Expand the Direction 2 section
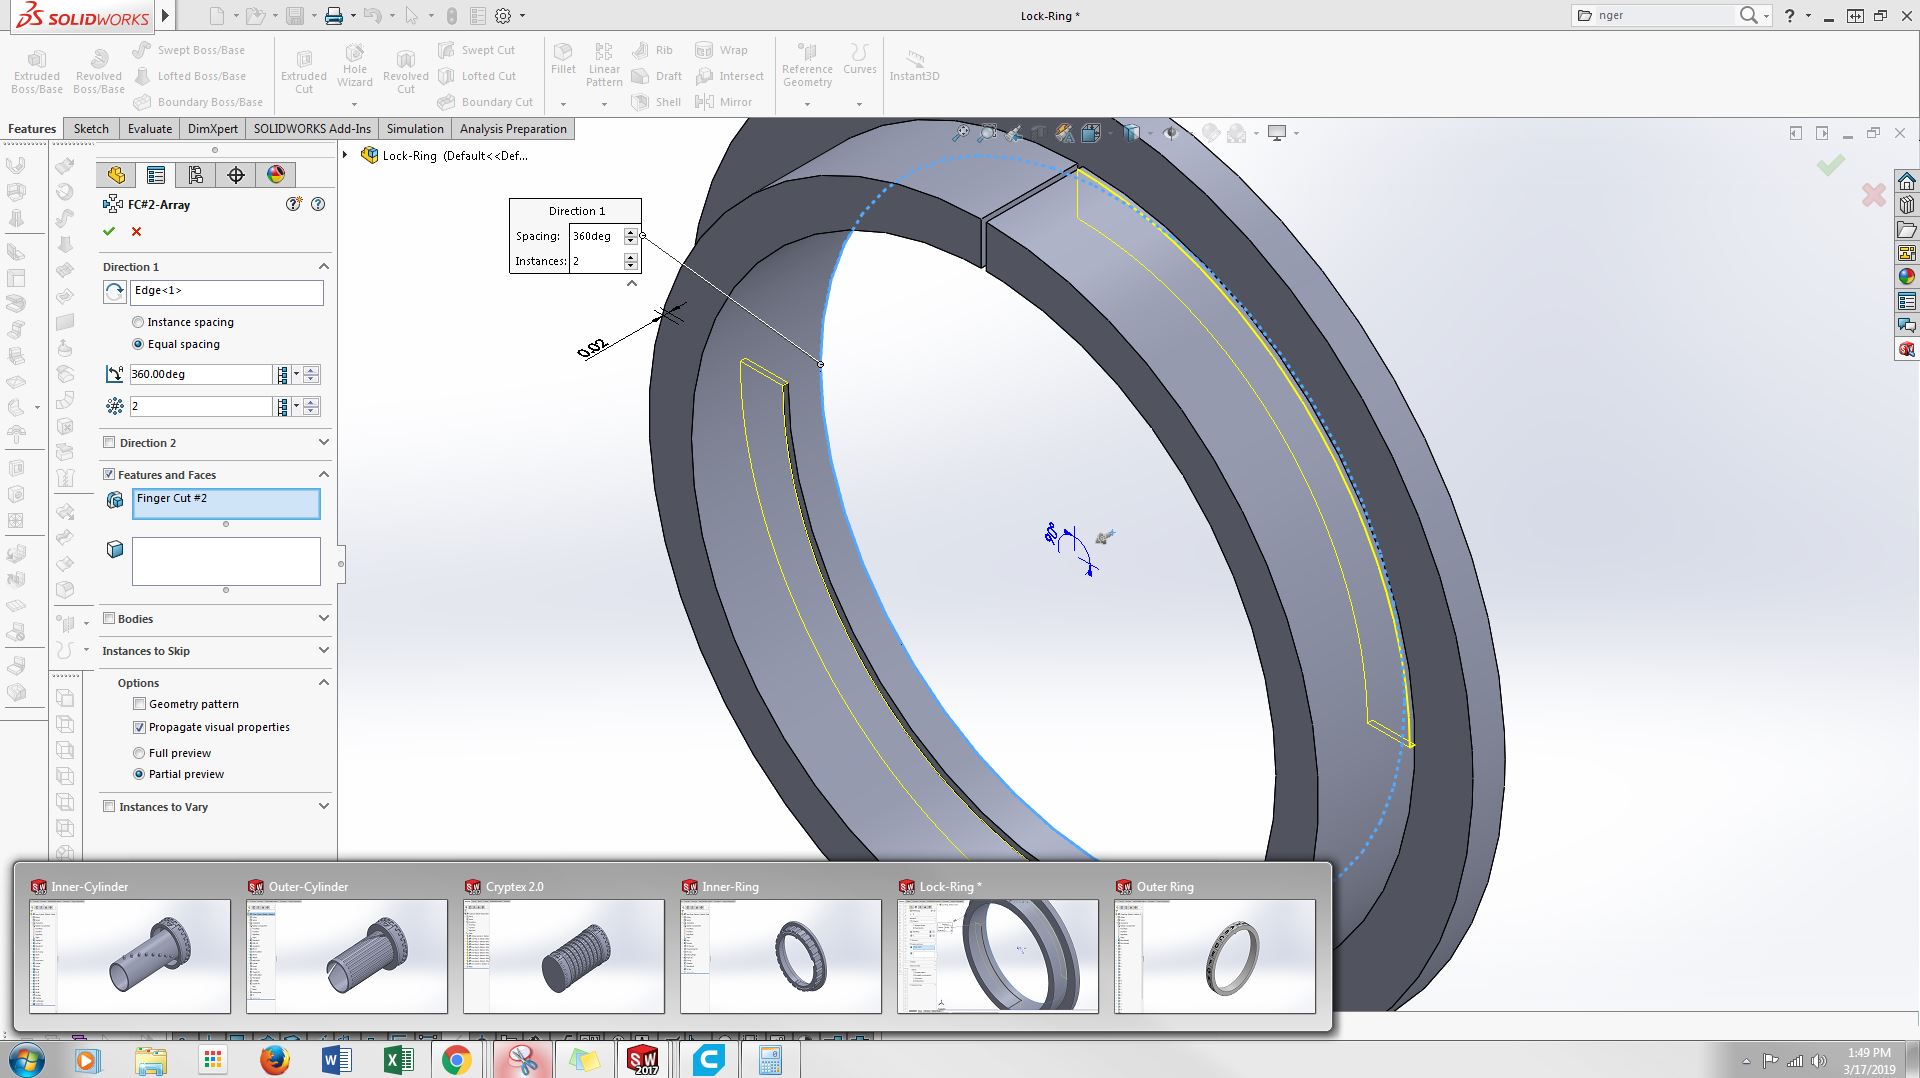The height and width of the screenshot is (1078, 1920). pos(323,442)
